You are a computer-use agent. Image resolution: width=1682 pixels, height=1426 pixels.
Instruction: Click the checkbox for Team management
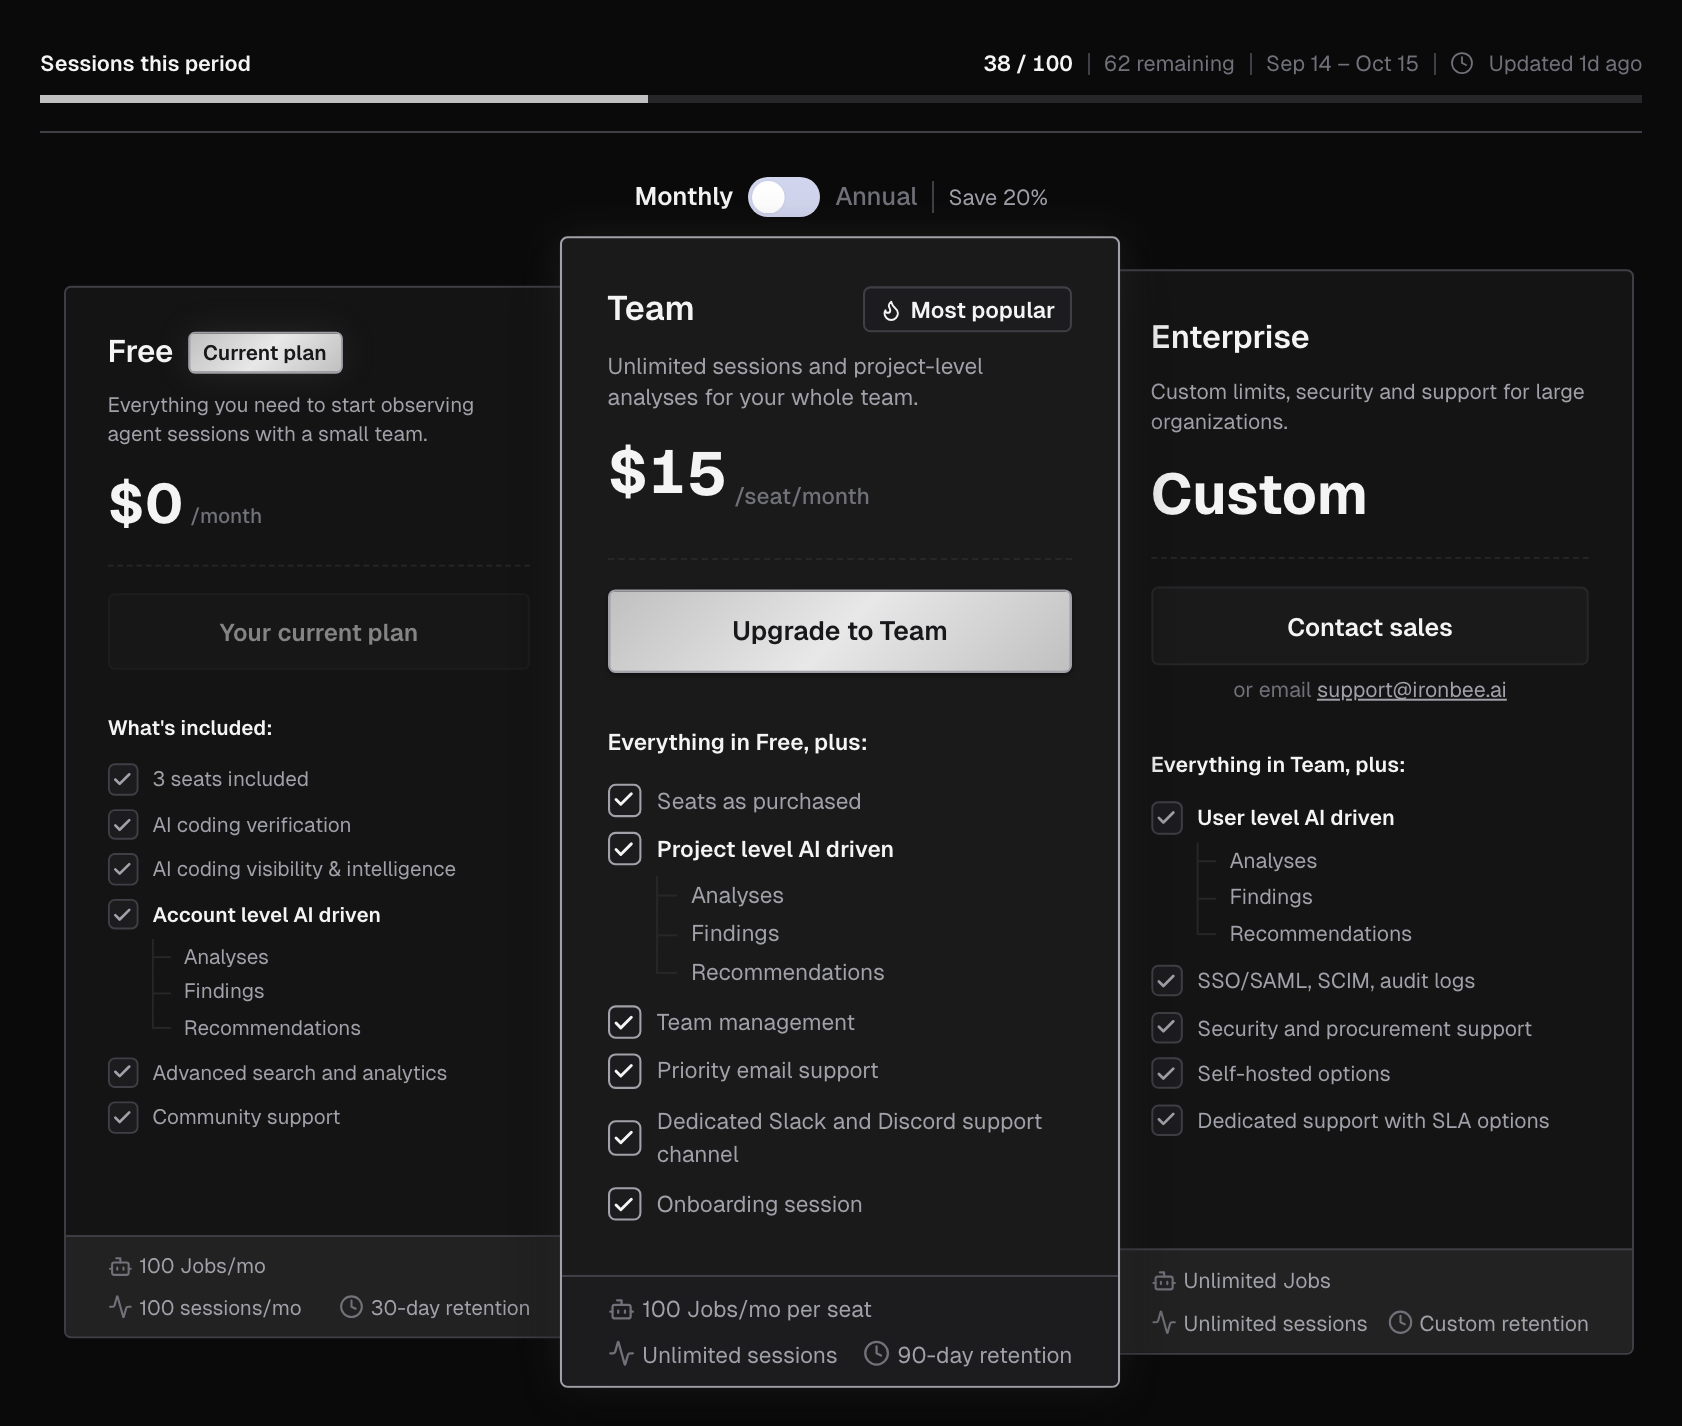click(x=625, y=1022)
